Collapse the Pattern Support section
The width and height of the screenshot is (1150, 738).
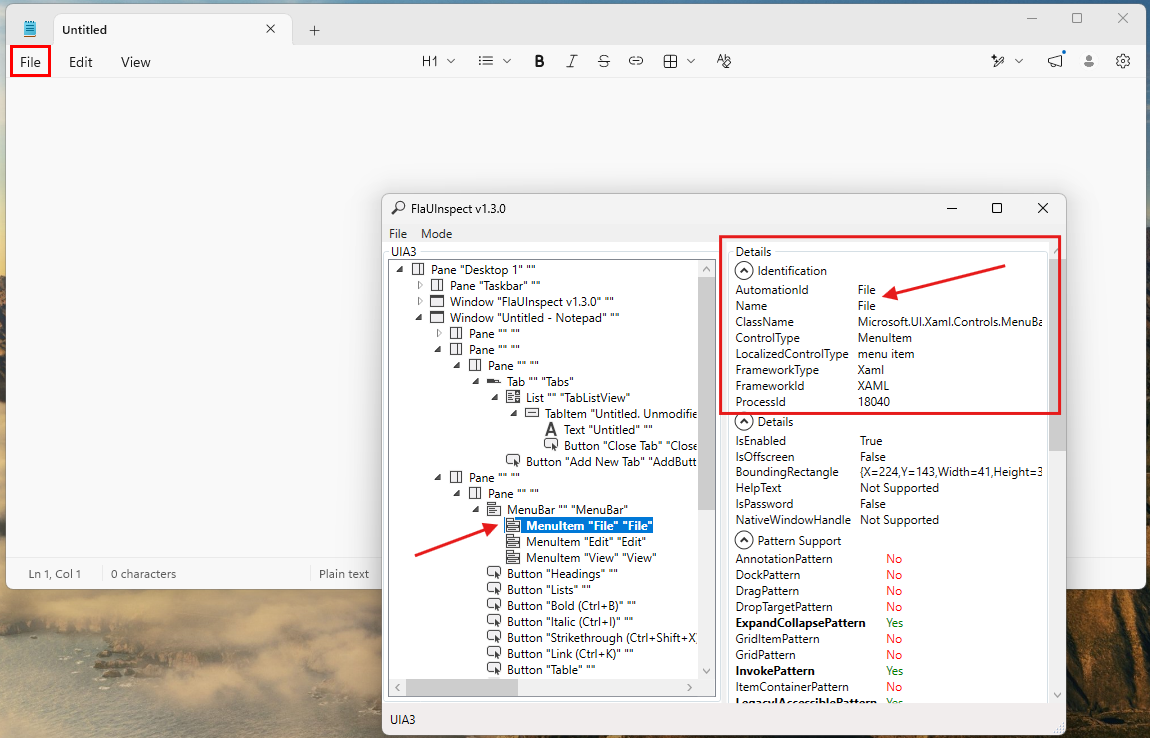click(x=744, y=541)
